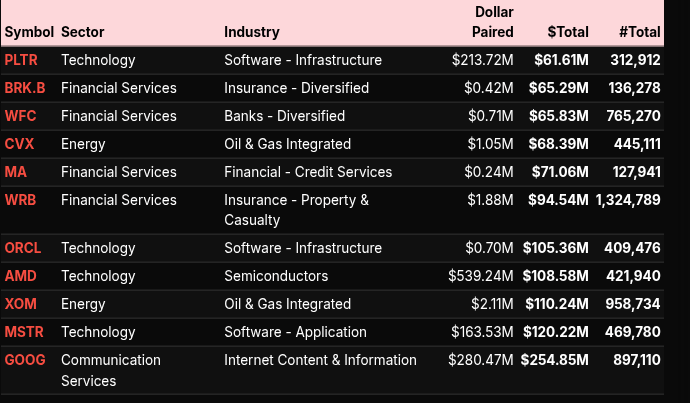Click the Industry column header
The height and width of the screenshot is (403, 690).
click(252, 32)
